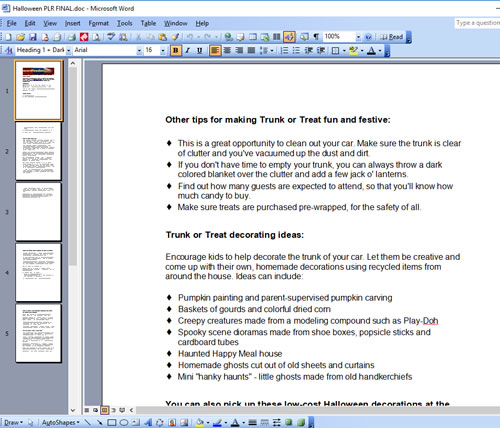This screenshot has width=500, height=428.
Task: Select the page 5 thumbnail
Action: pyautogui.click(x=38, y=333)
